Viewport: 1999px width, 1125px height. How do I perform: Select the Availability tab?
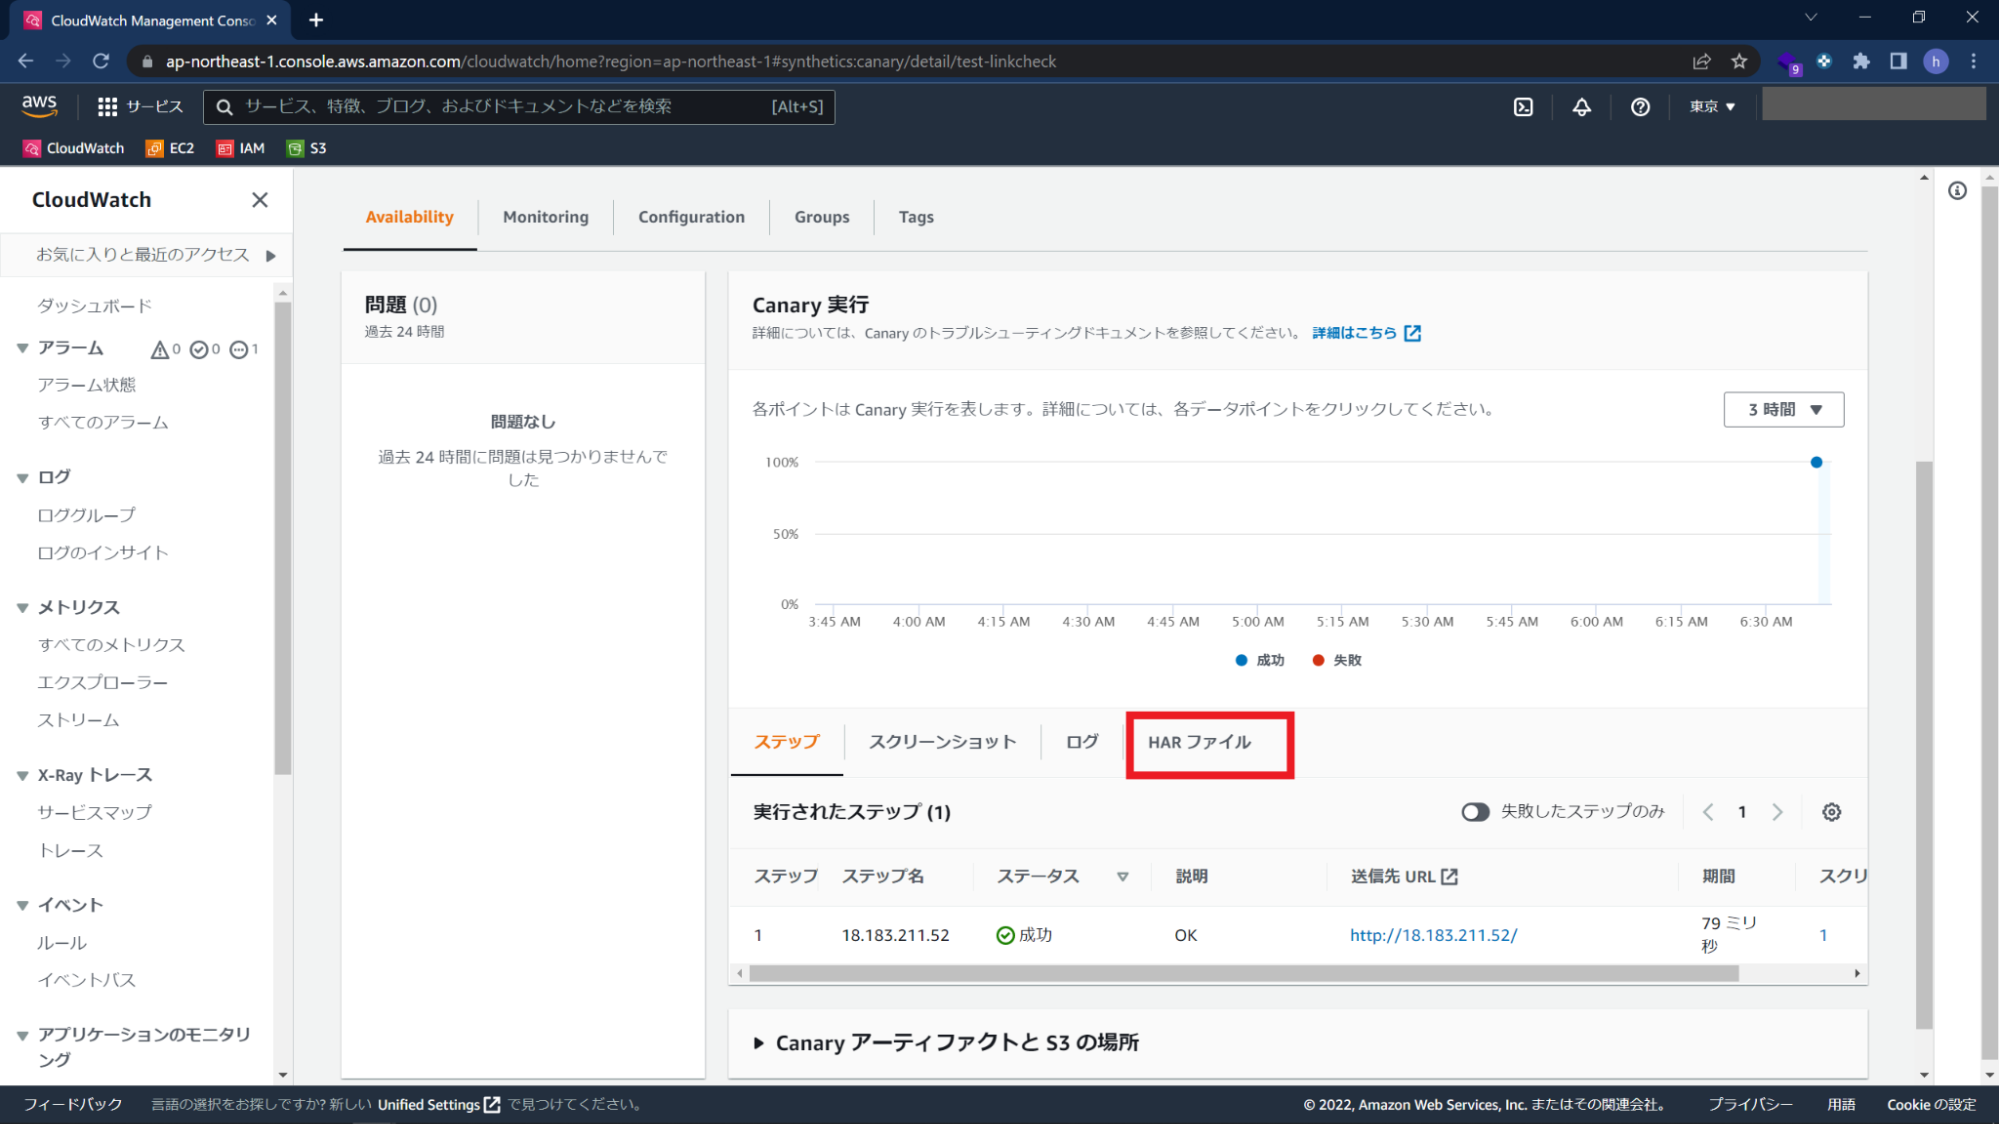409,217
